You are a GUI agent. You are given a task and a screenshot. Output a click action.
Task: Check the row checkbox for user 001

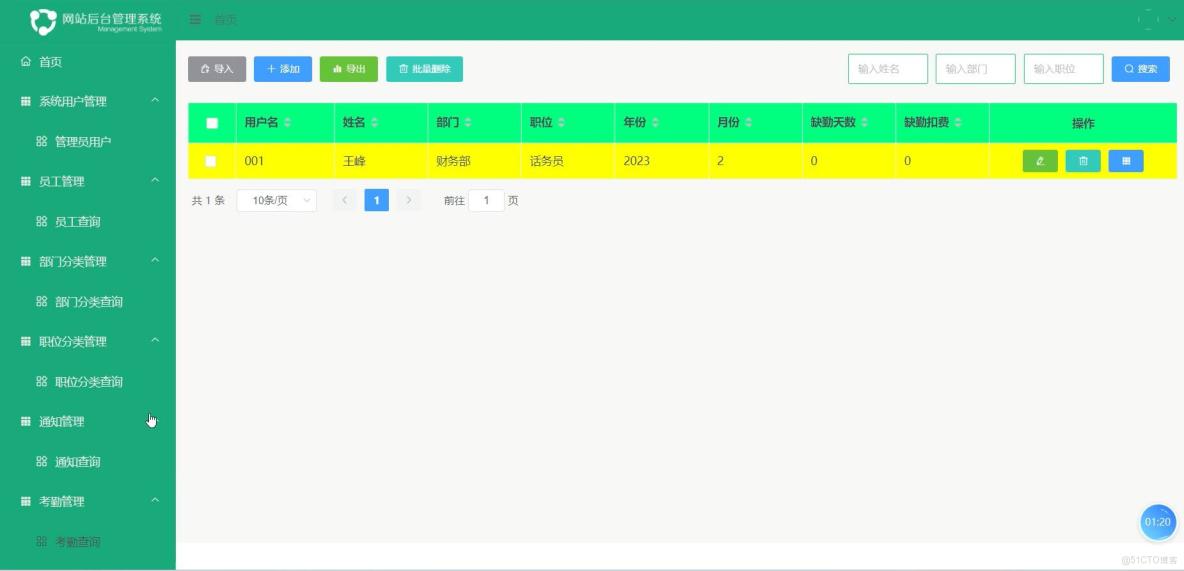(211, 161)
